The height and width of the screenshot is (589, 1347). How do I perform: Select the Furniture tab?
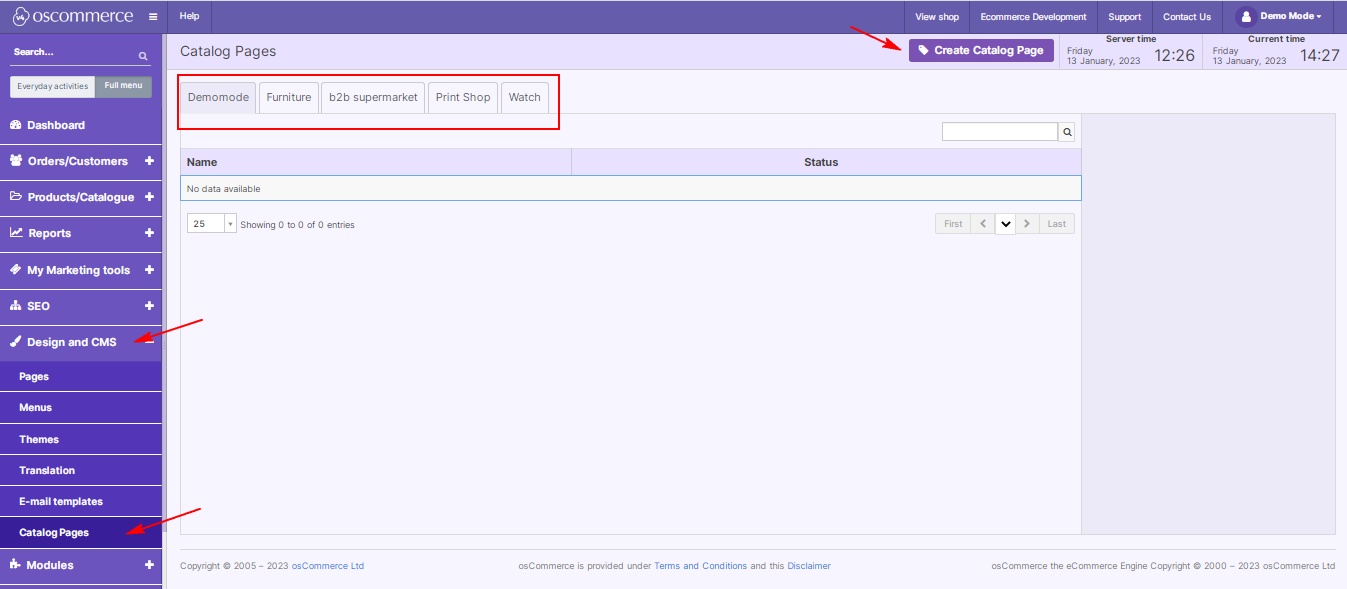coord(289,97)
